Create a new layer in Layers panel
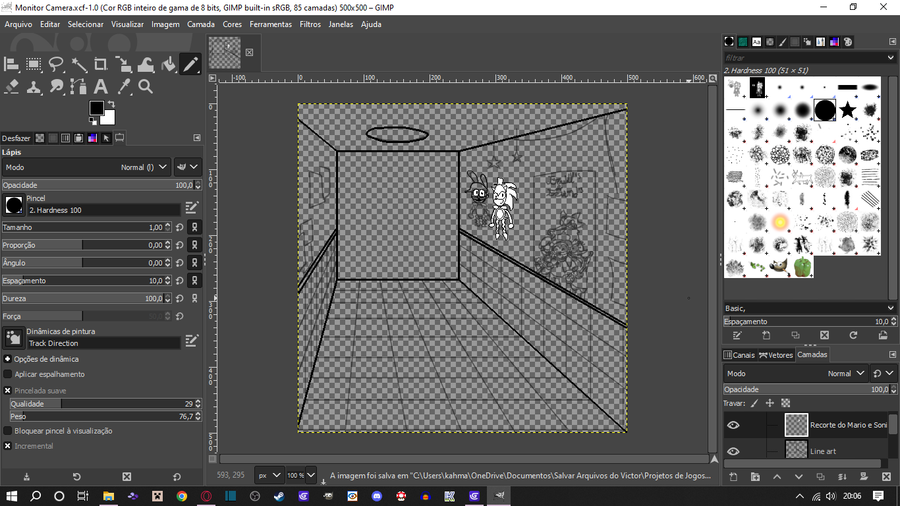Viewport: 900px width, 506px height. tap(734, 477)
